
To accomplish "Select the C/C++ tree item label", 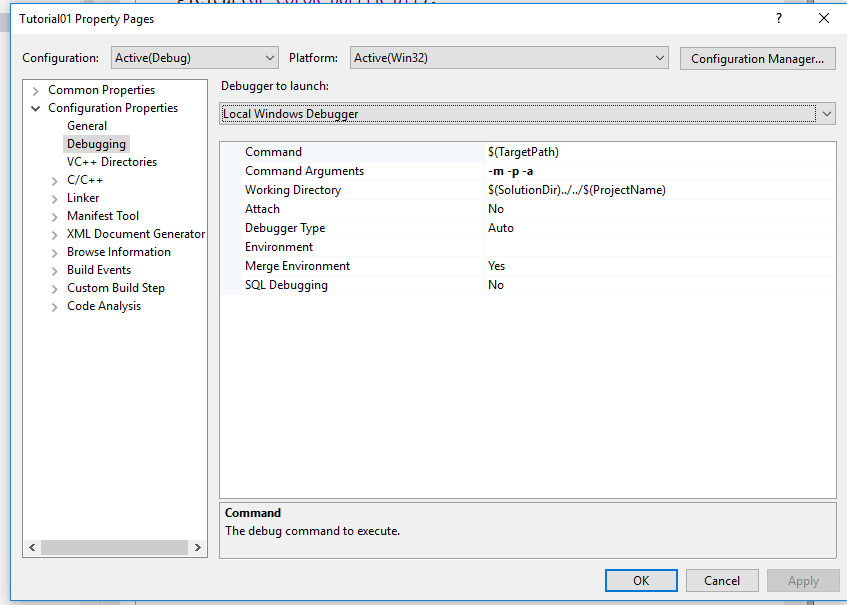I will [85, 180].
